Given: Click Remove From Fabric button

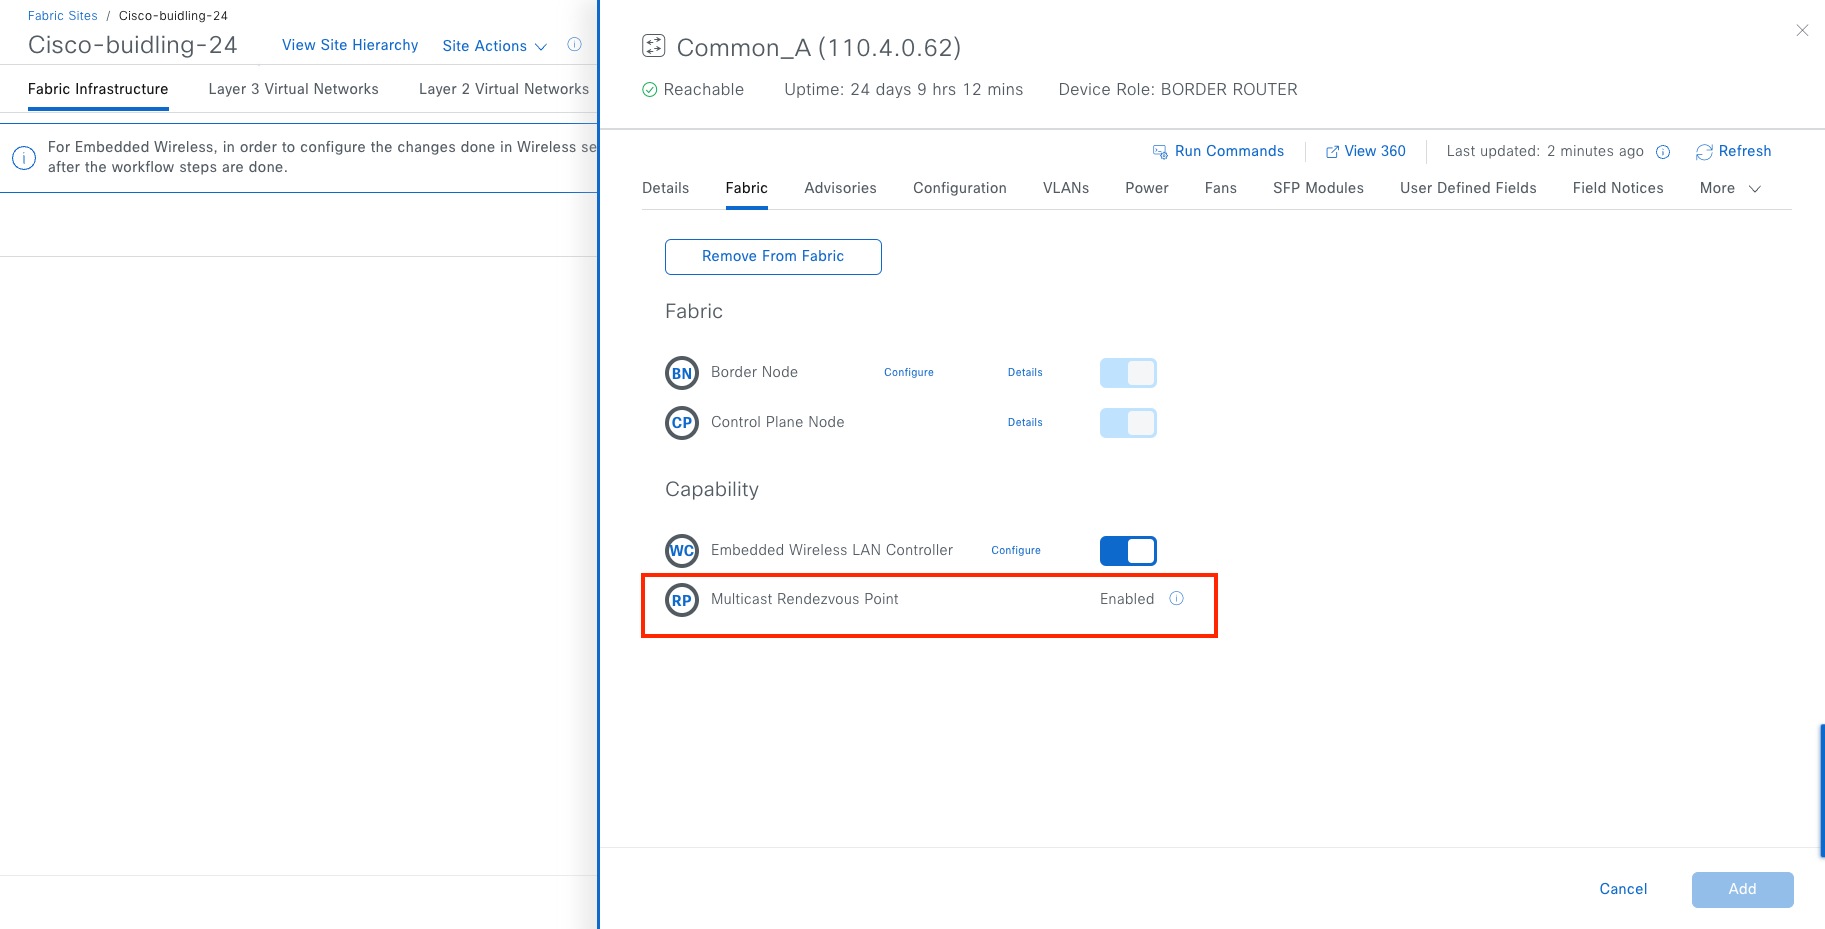Looking at the screenshot, I should [773, 257].
